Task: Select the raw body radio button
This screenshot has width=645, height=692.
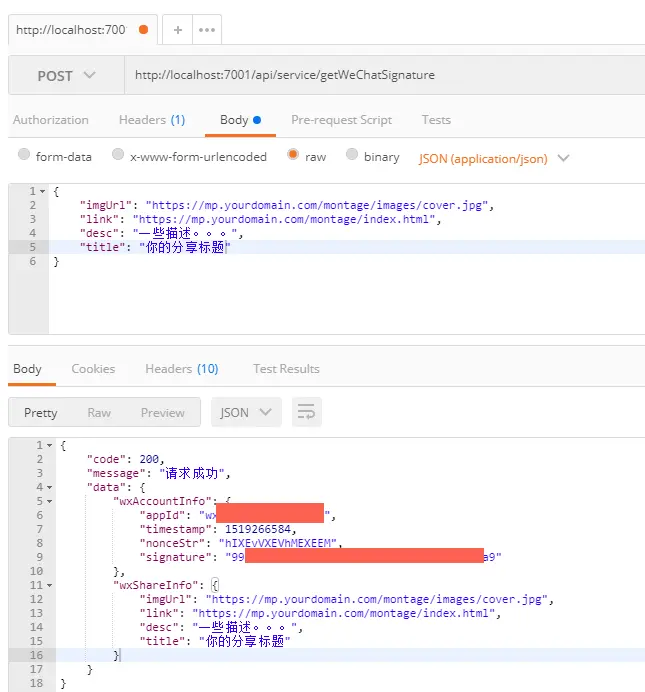Action: [292, 154]
